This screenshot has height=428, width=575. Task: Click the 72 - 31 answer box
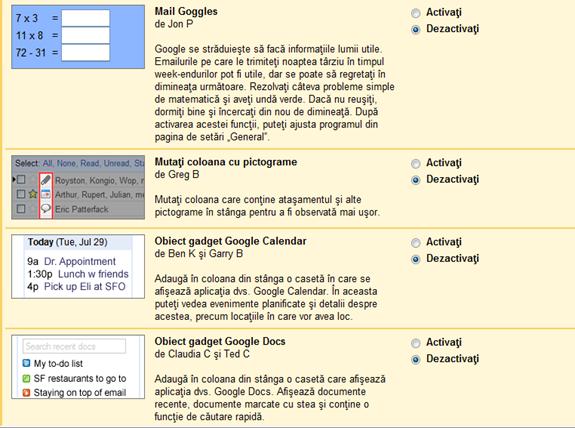[x=85, y=53]
